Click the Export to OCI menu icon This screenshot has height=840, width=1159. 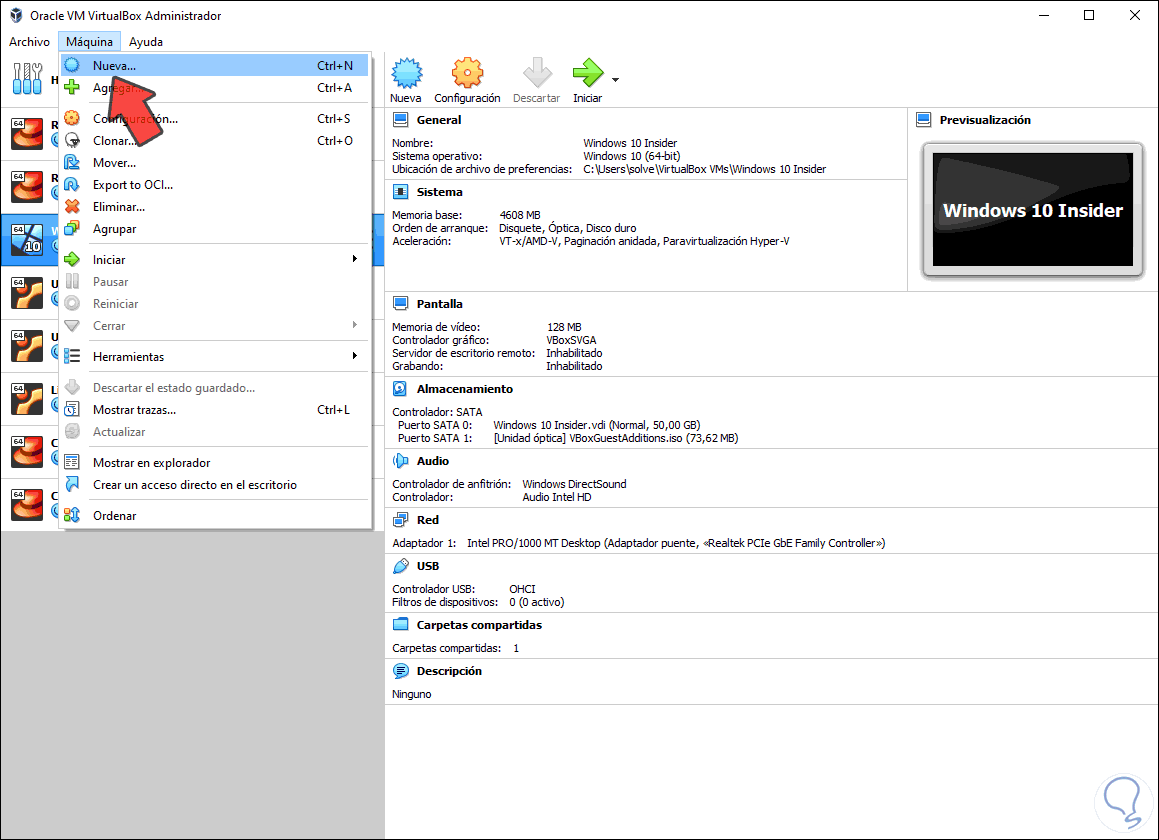pos(72,185)
